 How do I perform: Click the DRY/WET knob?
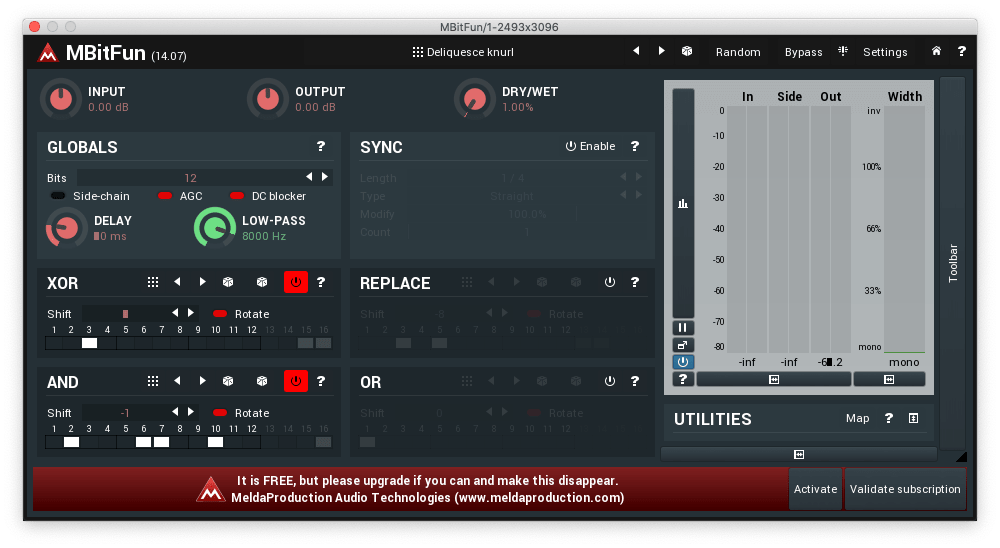(x=475, y=99)
